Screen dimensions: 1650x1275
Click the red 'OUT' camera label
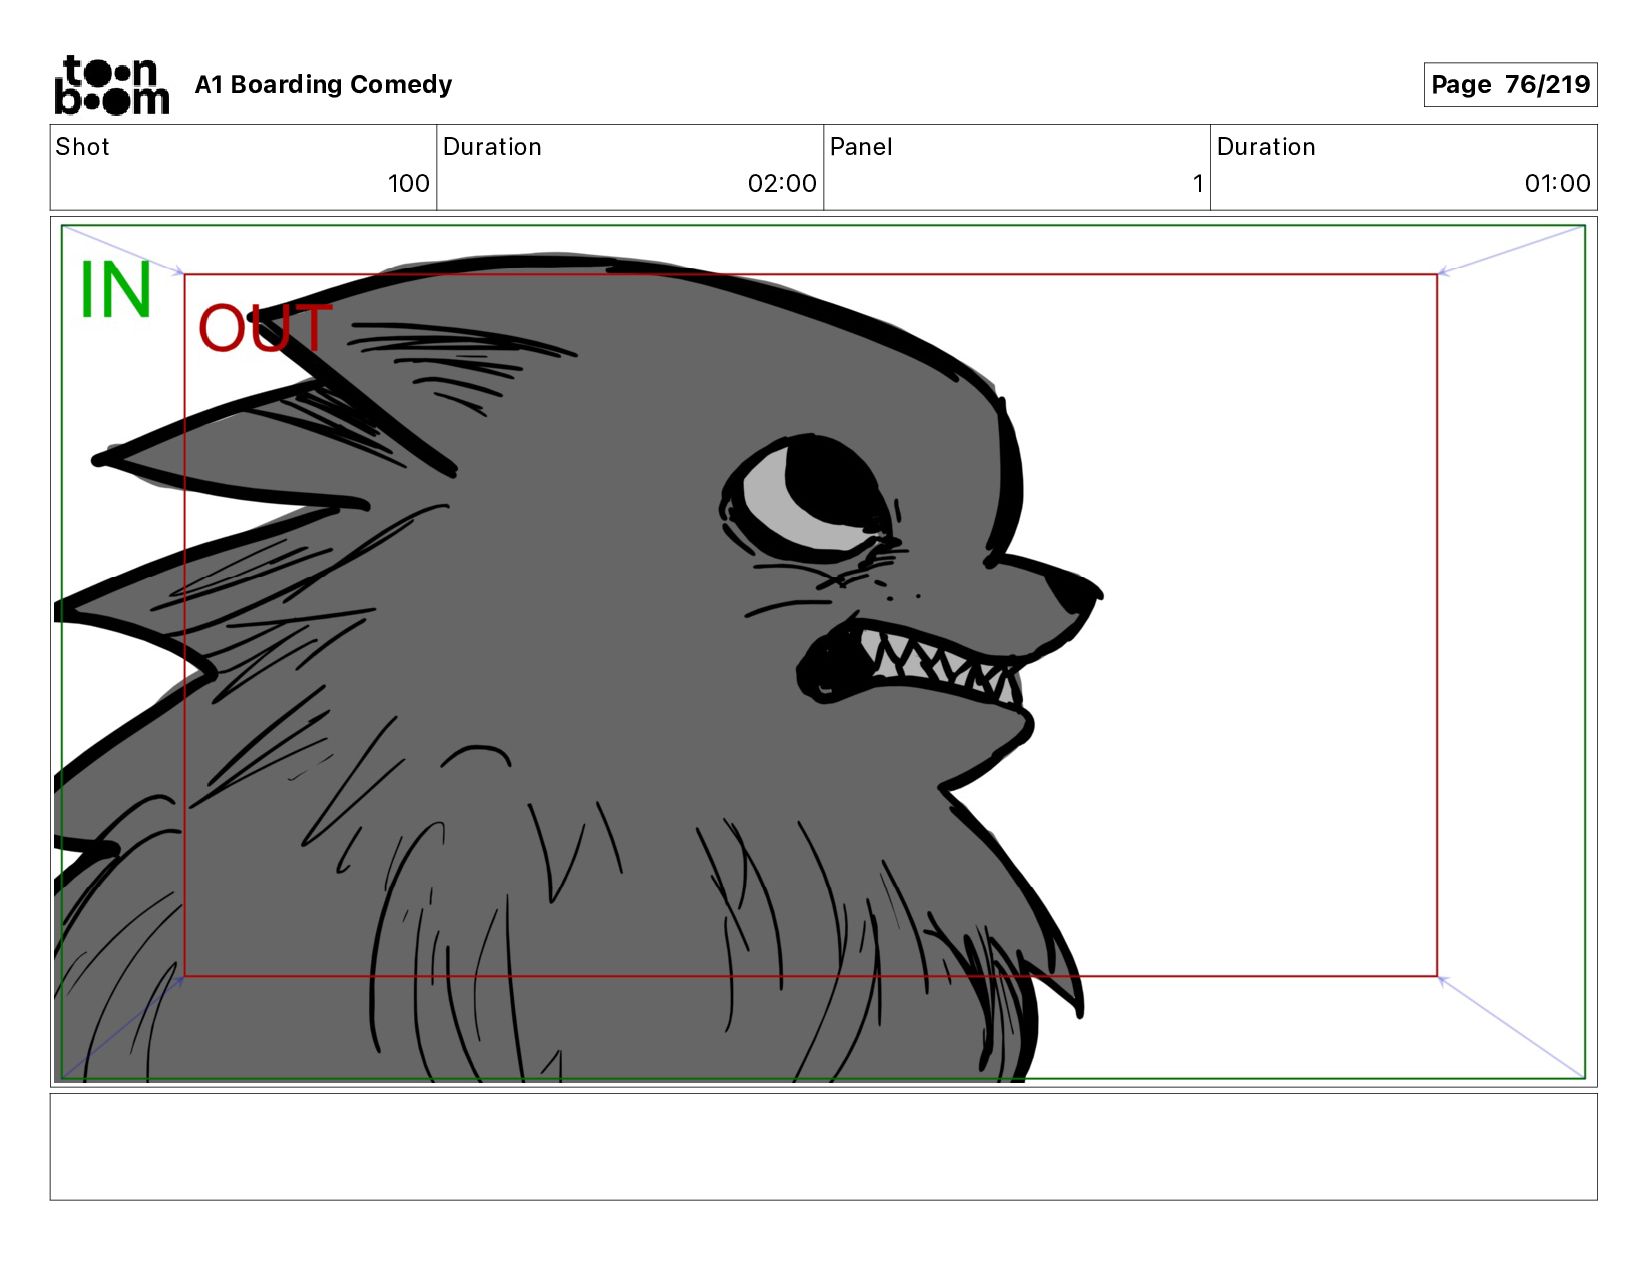click(264, 328)
